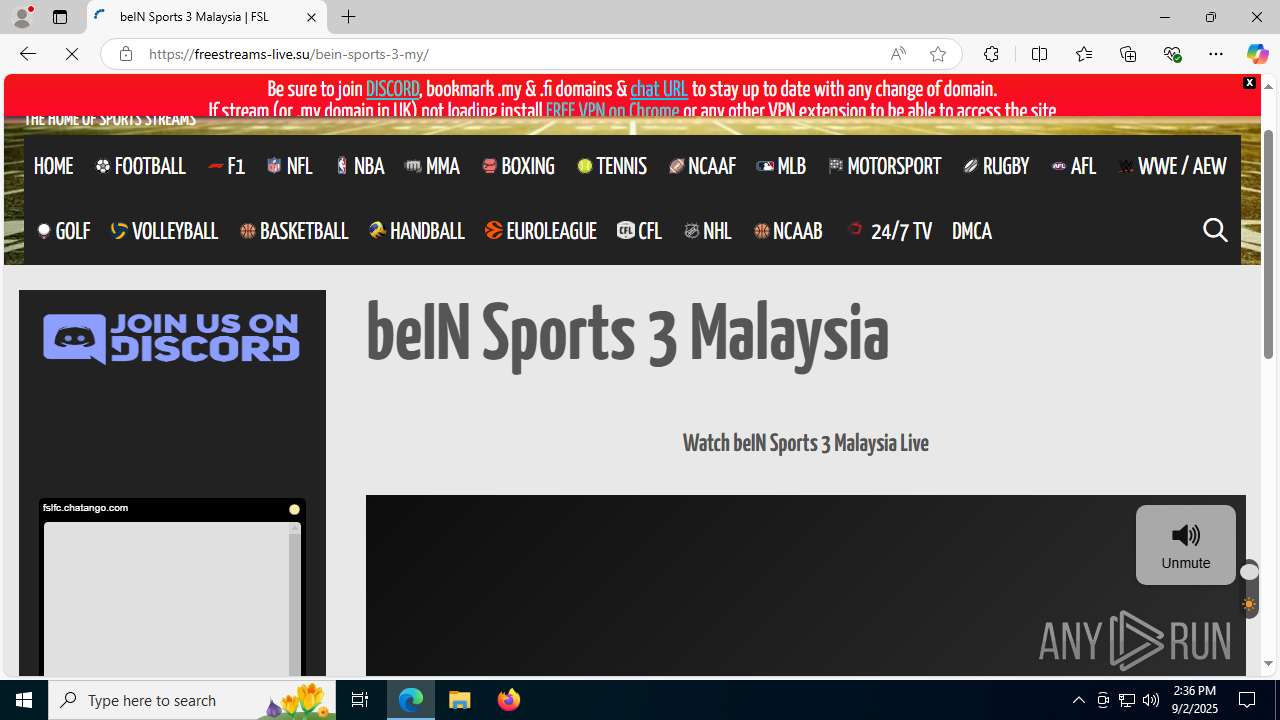Open FREE VPN on Chrome link

click(613, 110)
